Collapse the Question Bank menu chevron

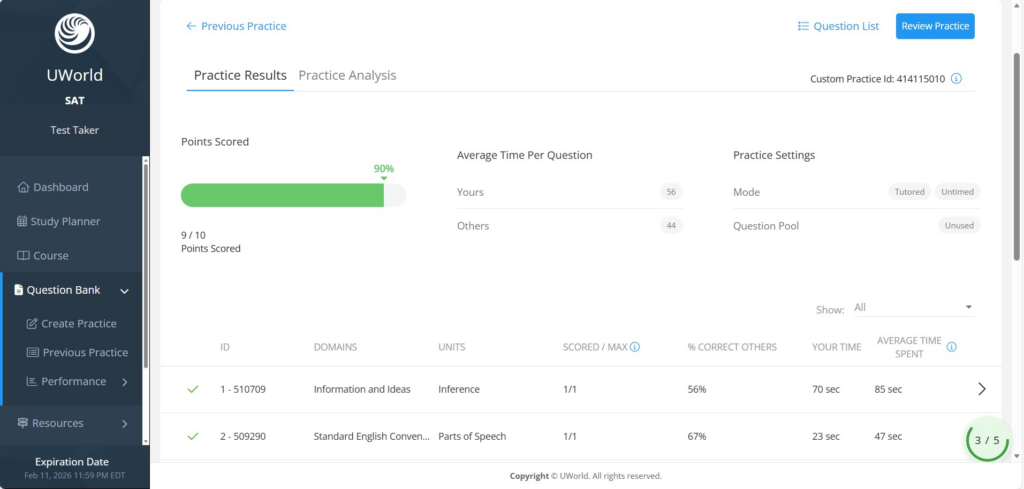tap(125, 291)
